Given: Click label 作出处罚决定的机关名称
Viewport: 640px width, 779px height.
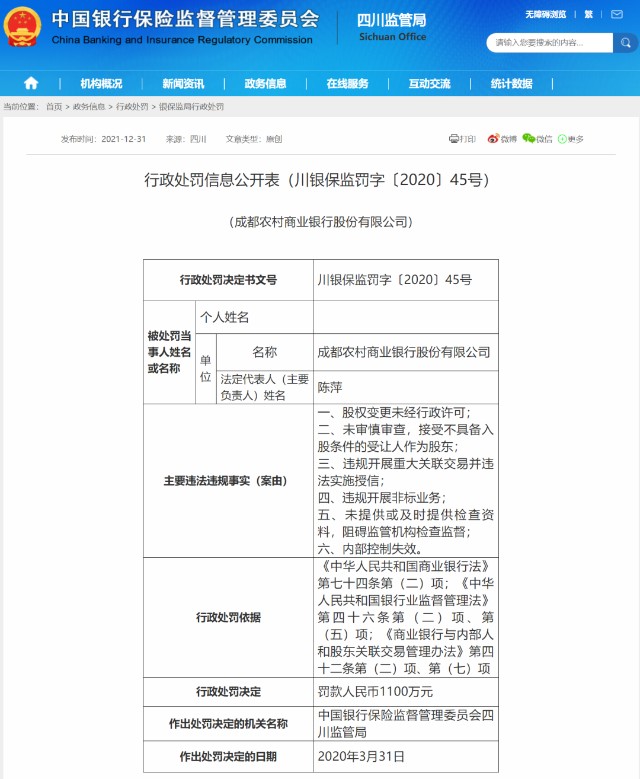Looking at the screenshot, I should coord(228,724).
